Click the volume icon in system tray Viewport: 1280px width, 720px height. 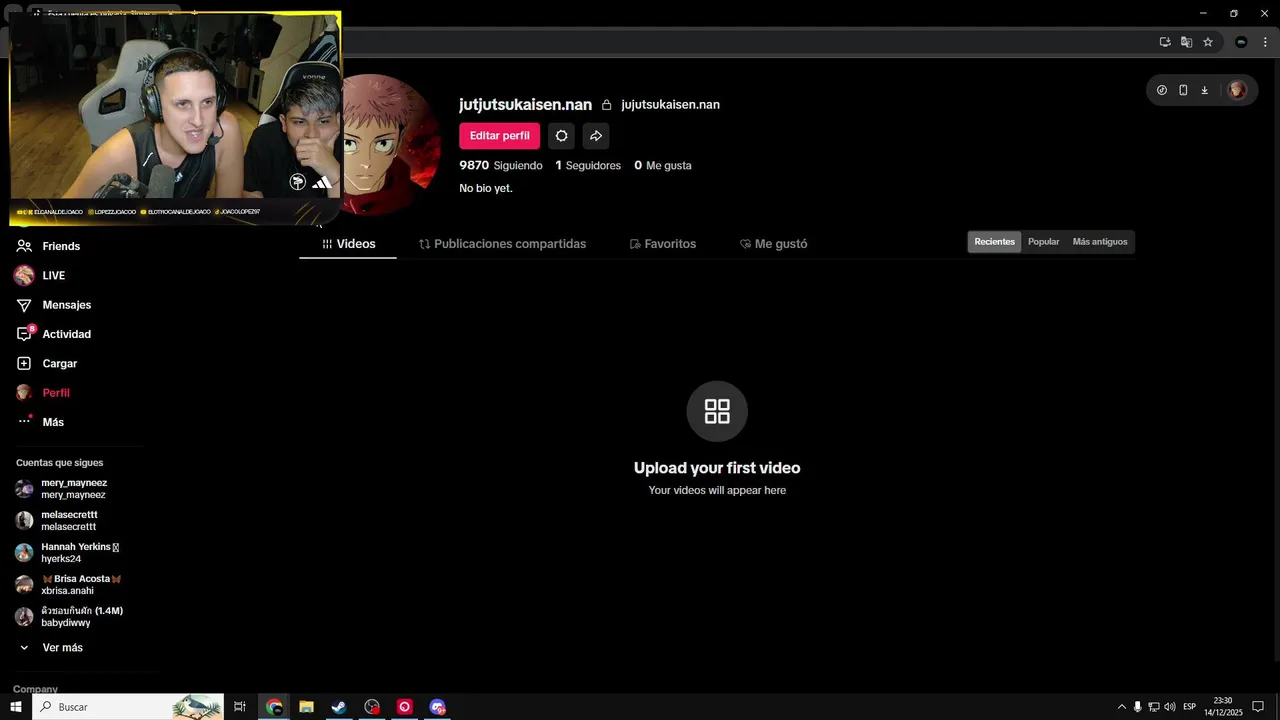(x=1170, y=707)
